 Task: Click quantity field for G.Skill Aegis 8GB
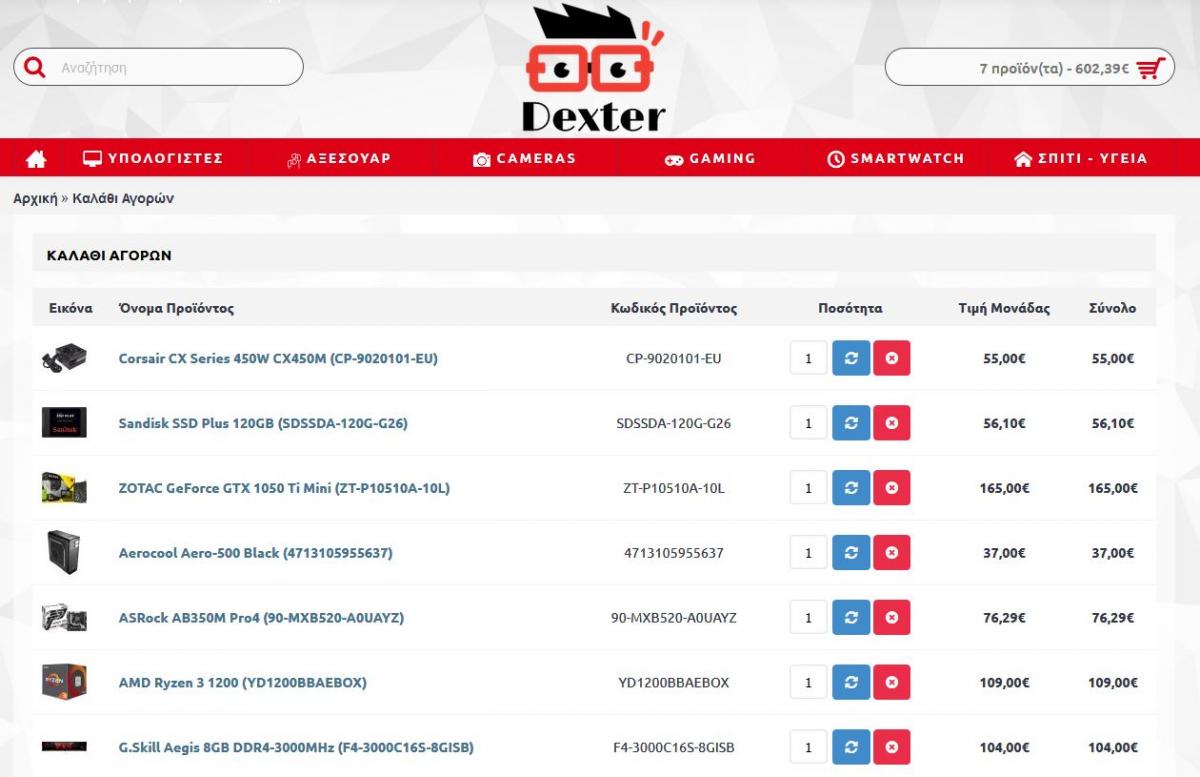[x=809, y=747]
